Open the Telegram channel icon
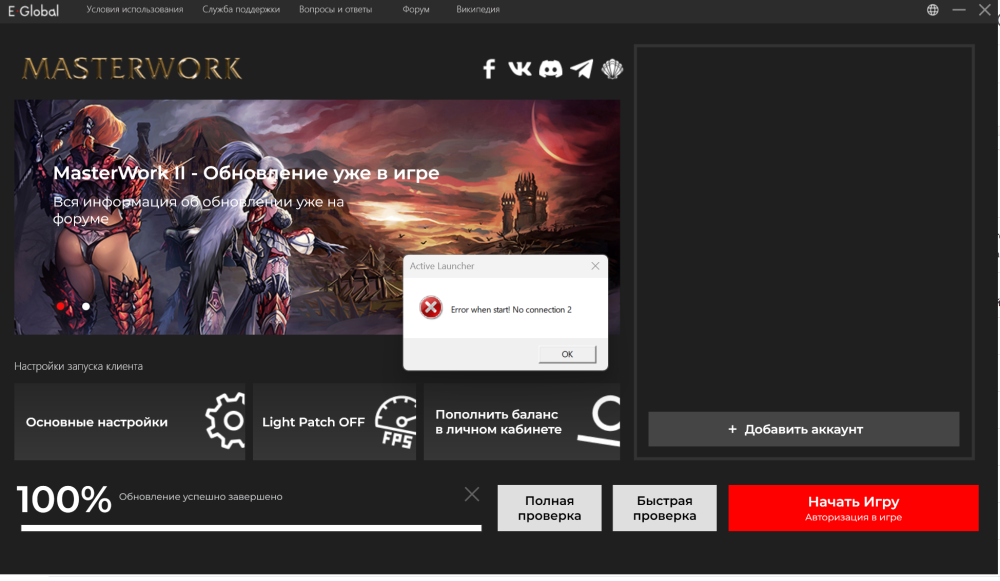This screenshot has height=581, width=1000. pos(581,69)
